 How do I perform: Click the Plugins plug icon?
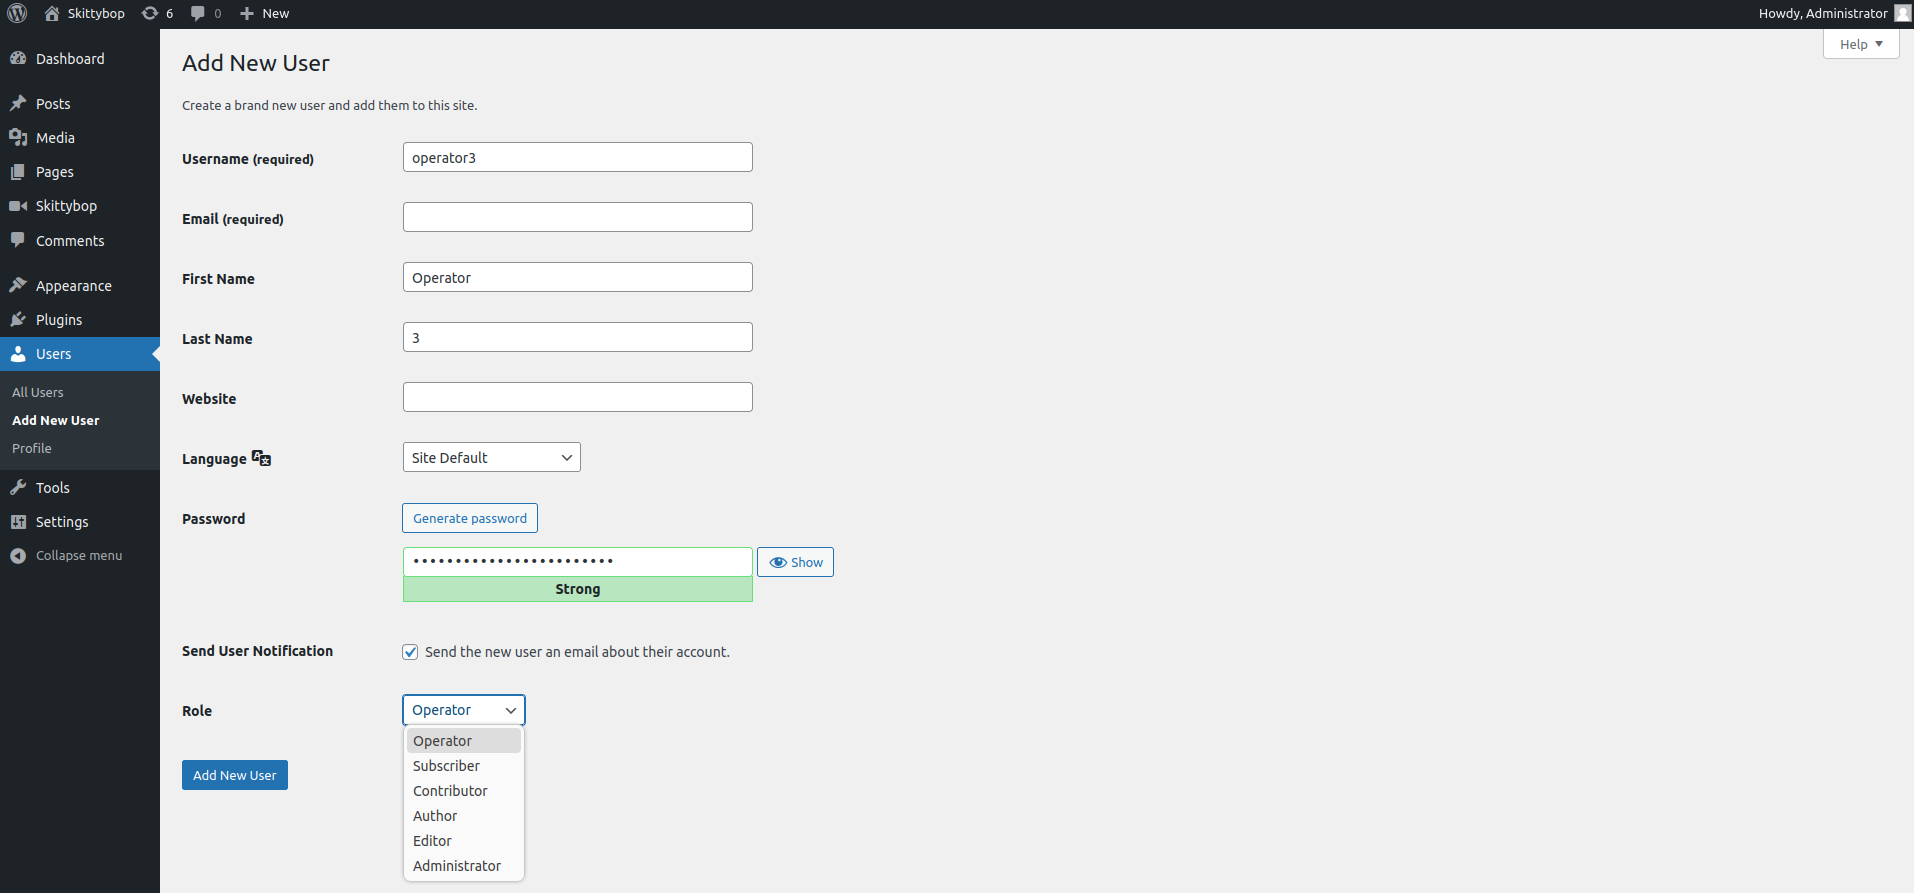pyautogui.click(x=18, y=319)
